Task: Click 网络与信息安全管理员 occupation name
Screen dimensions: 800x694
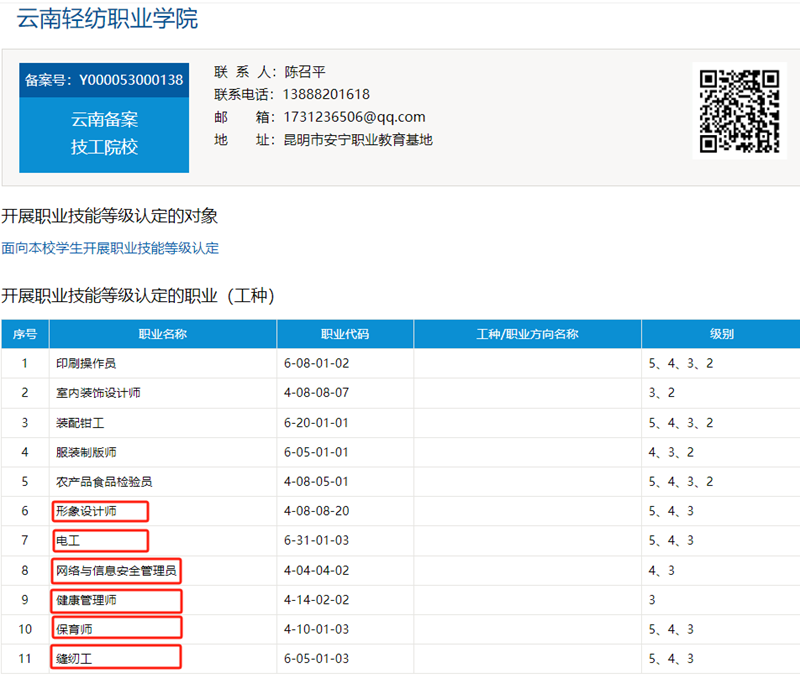Action: (116, 571)
